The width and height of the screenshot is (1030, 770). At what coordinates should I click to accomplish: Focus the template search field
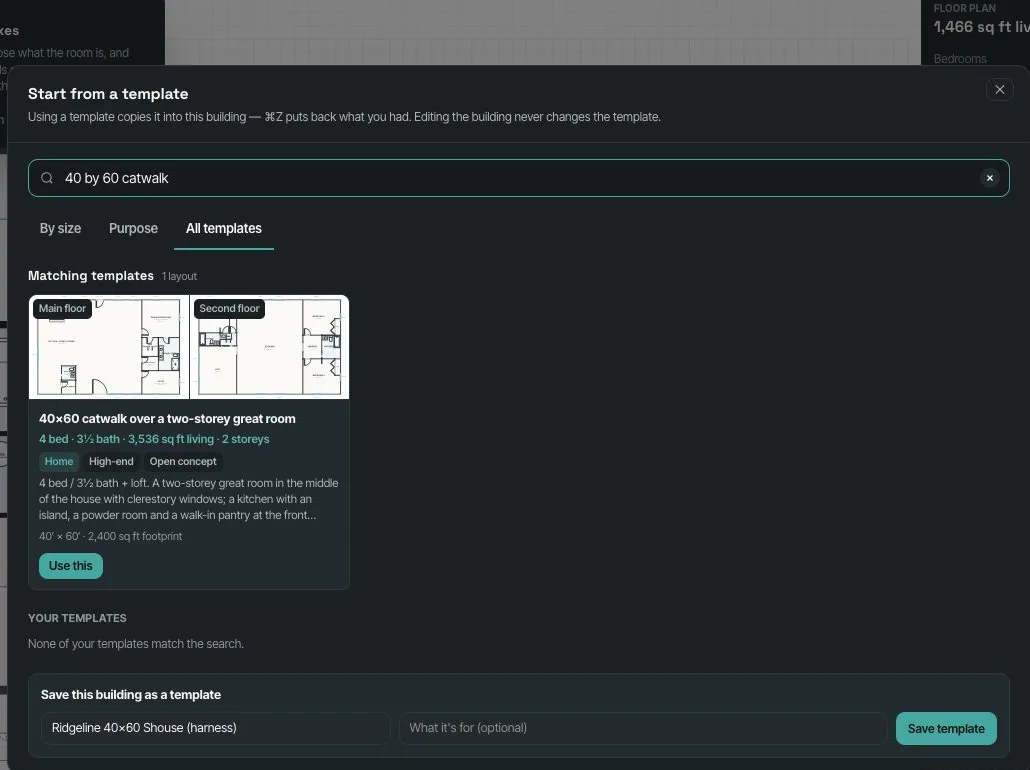click(518, 178)
